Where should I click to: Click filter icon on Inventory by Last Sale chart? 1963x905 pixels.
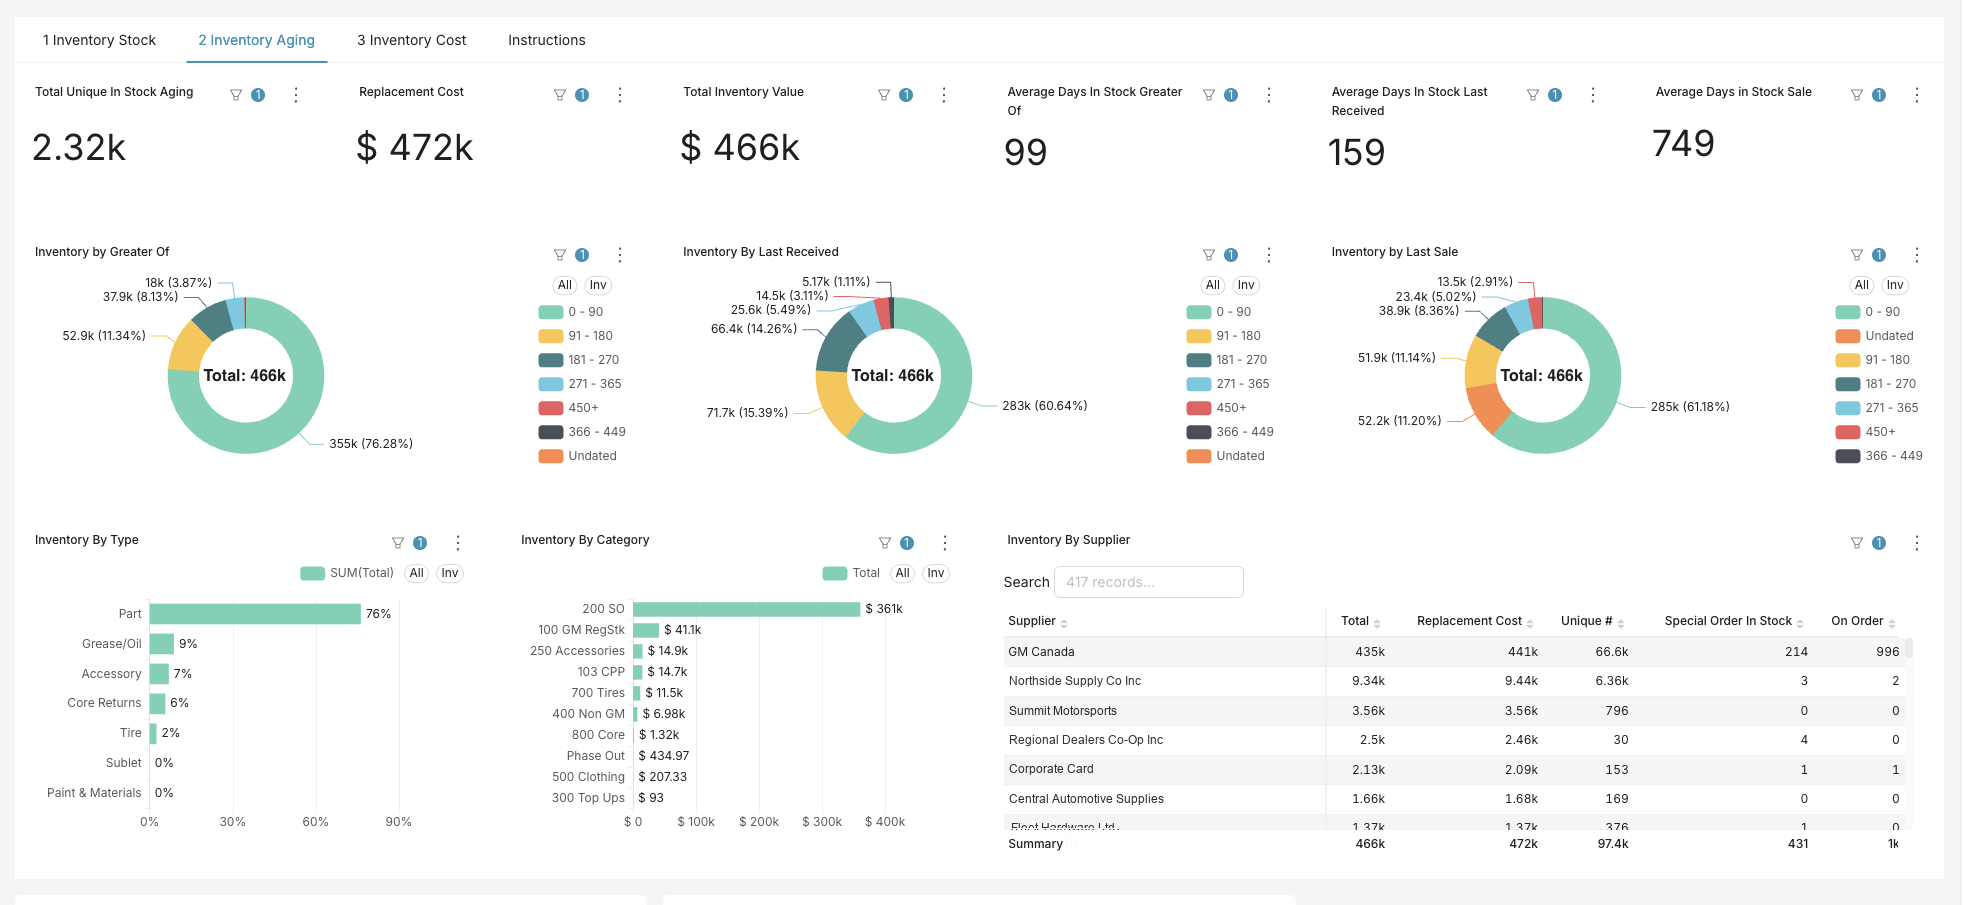pos(1857,255)
